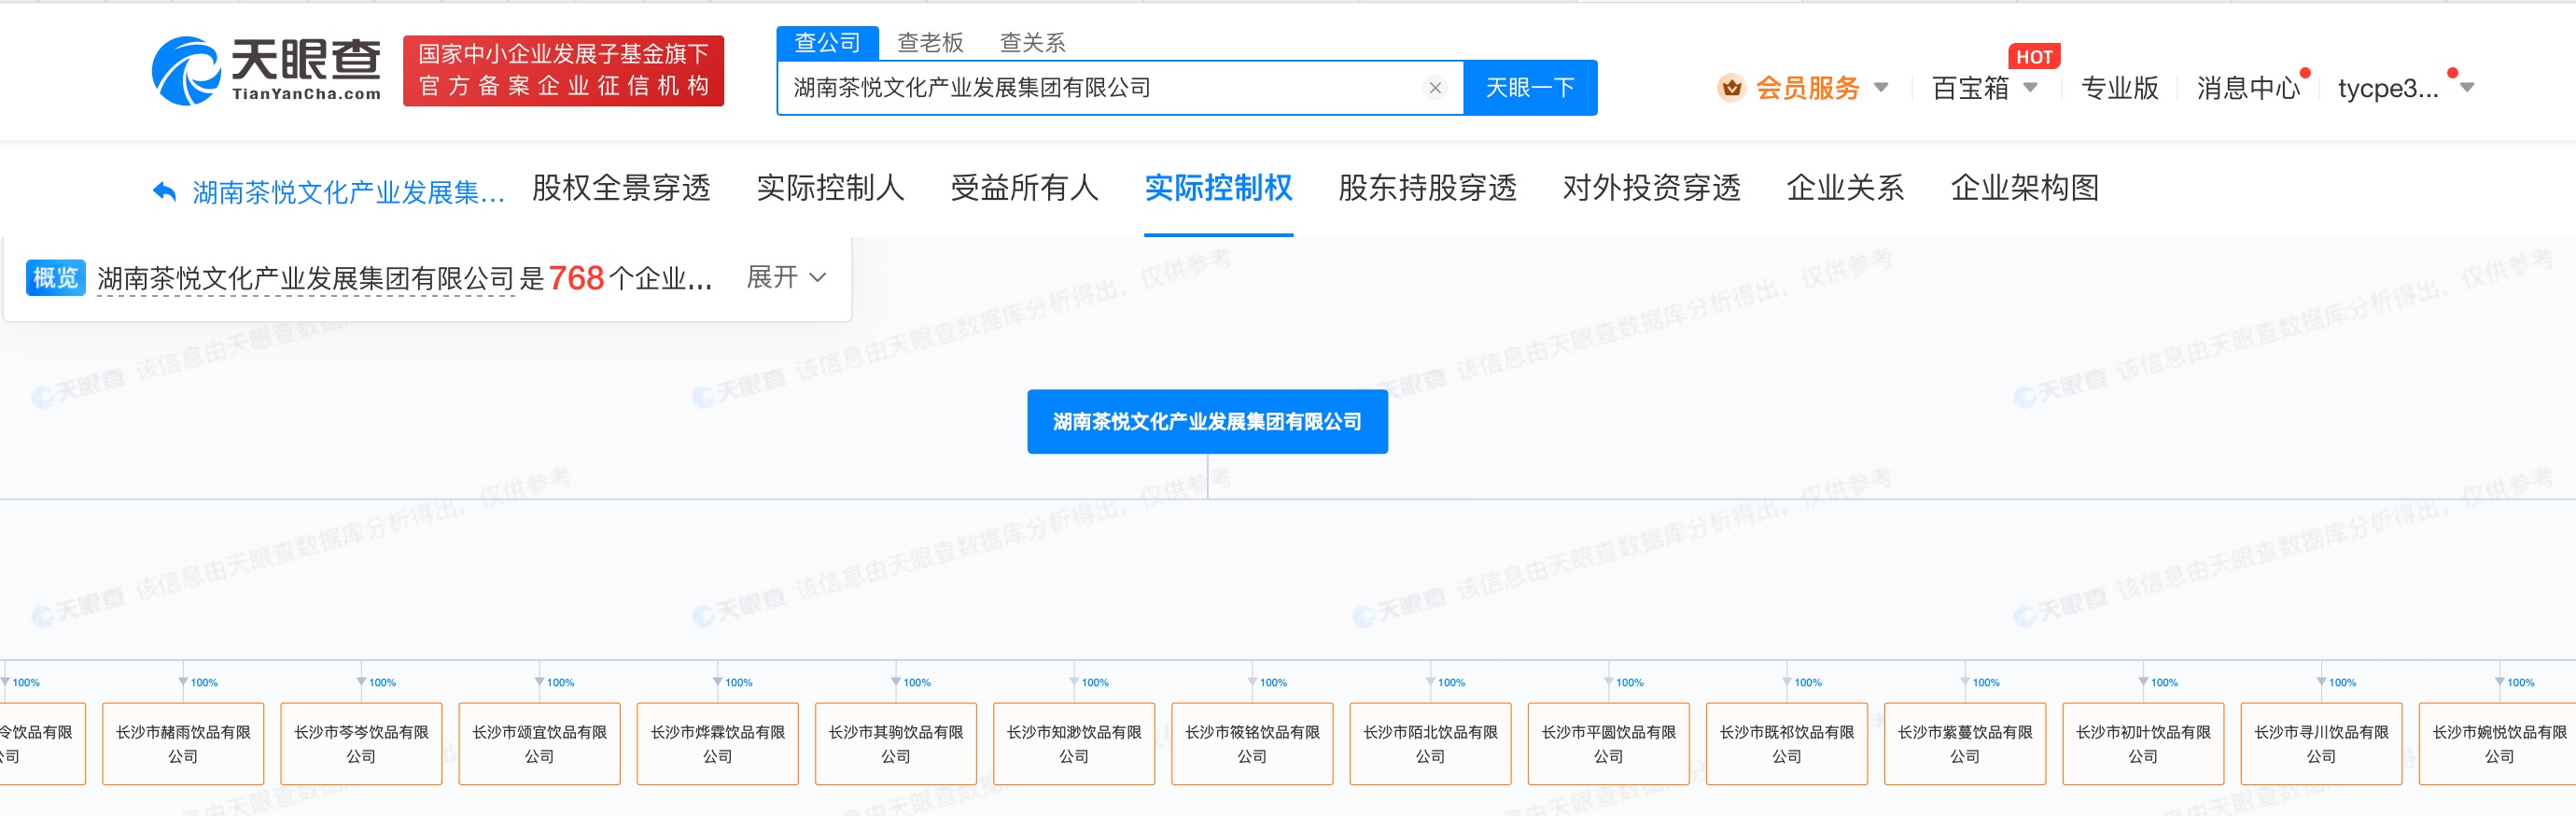Select node 长沙市颂宜饮品有限公司
Viewport: 2576px width, 816px height.
(539, 743)
